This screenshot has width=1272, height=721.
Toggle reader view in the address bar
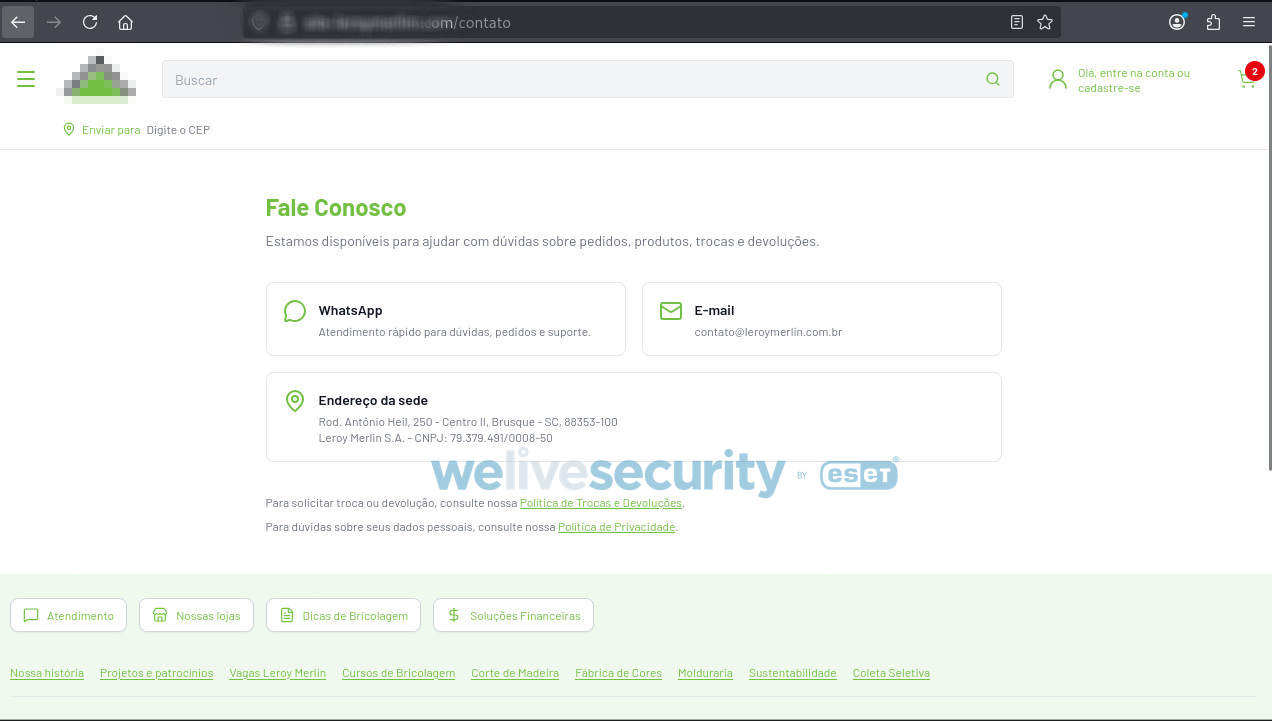[x=1017, y=22]
